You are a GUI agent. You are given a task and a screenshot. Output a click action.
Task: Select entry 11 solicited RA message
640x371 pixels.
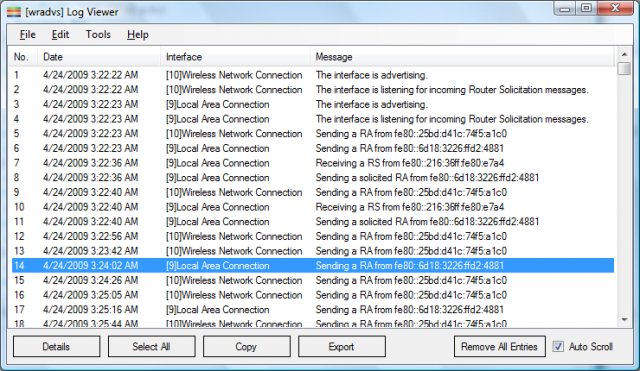click(313, 222)
